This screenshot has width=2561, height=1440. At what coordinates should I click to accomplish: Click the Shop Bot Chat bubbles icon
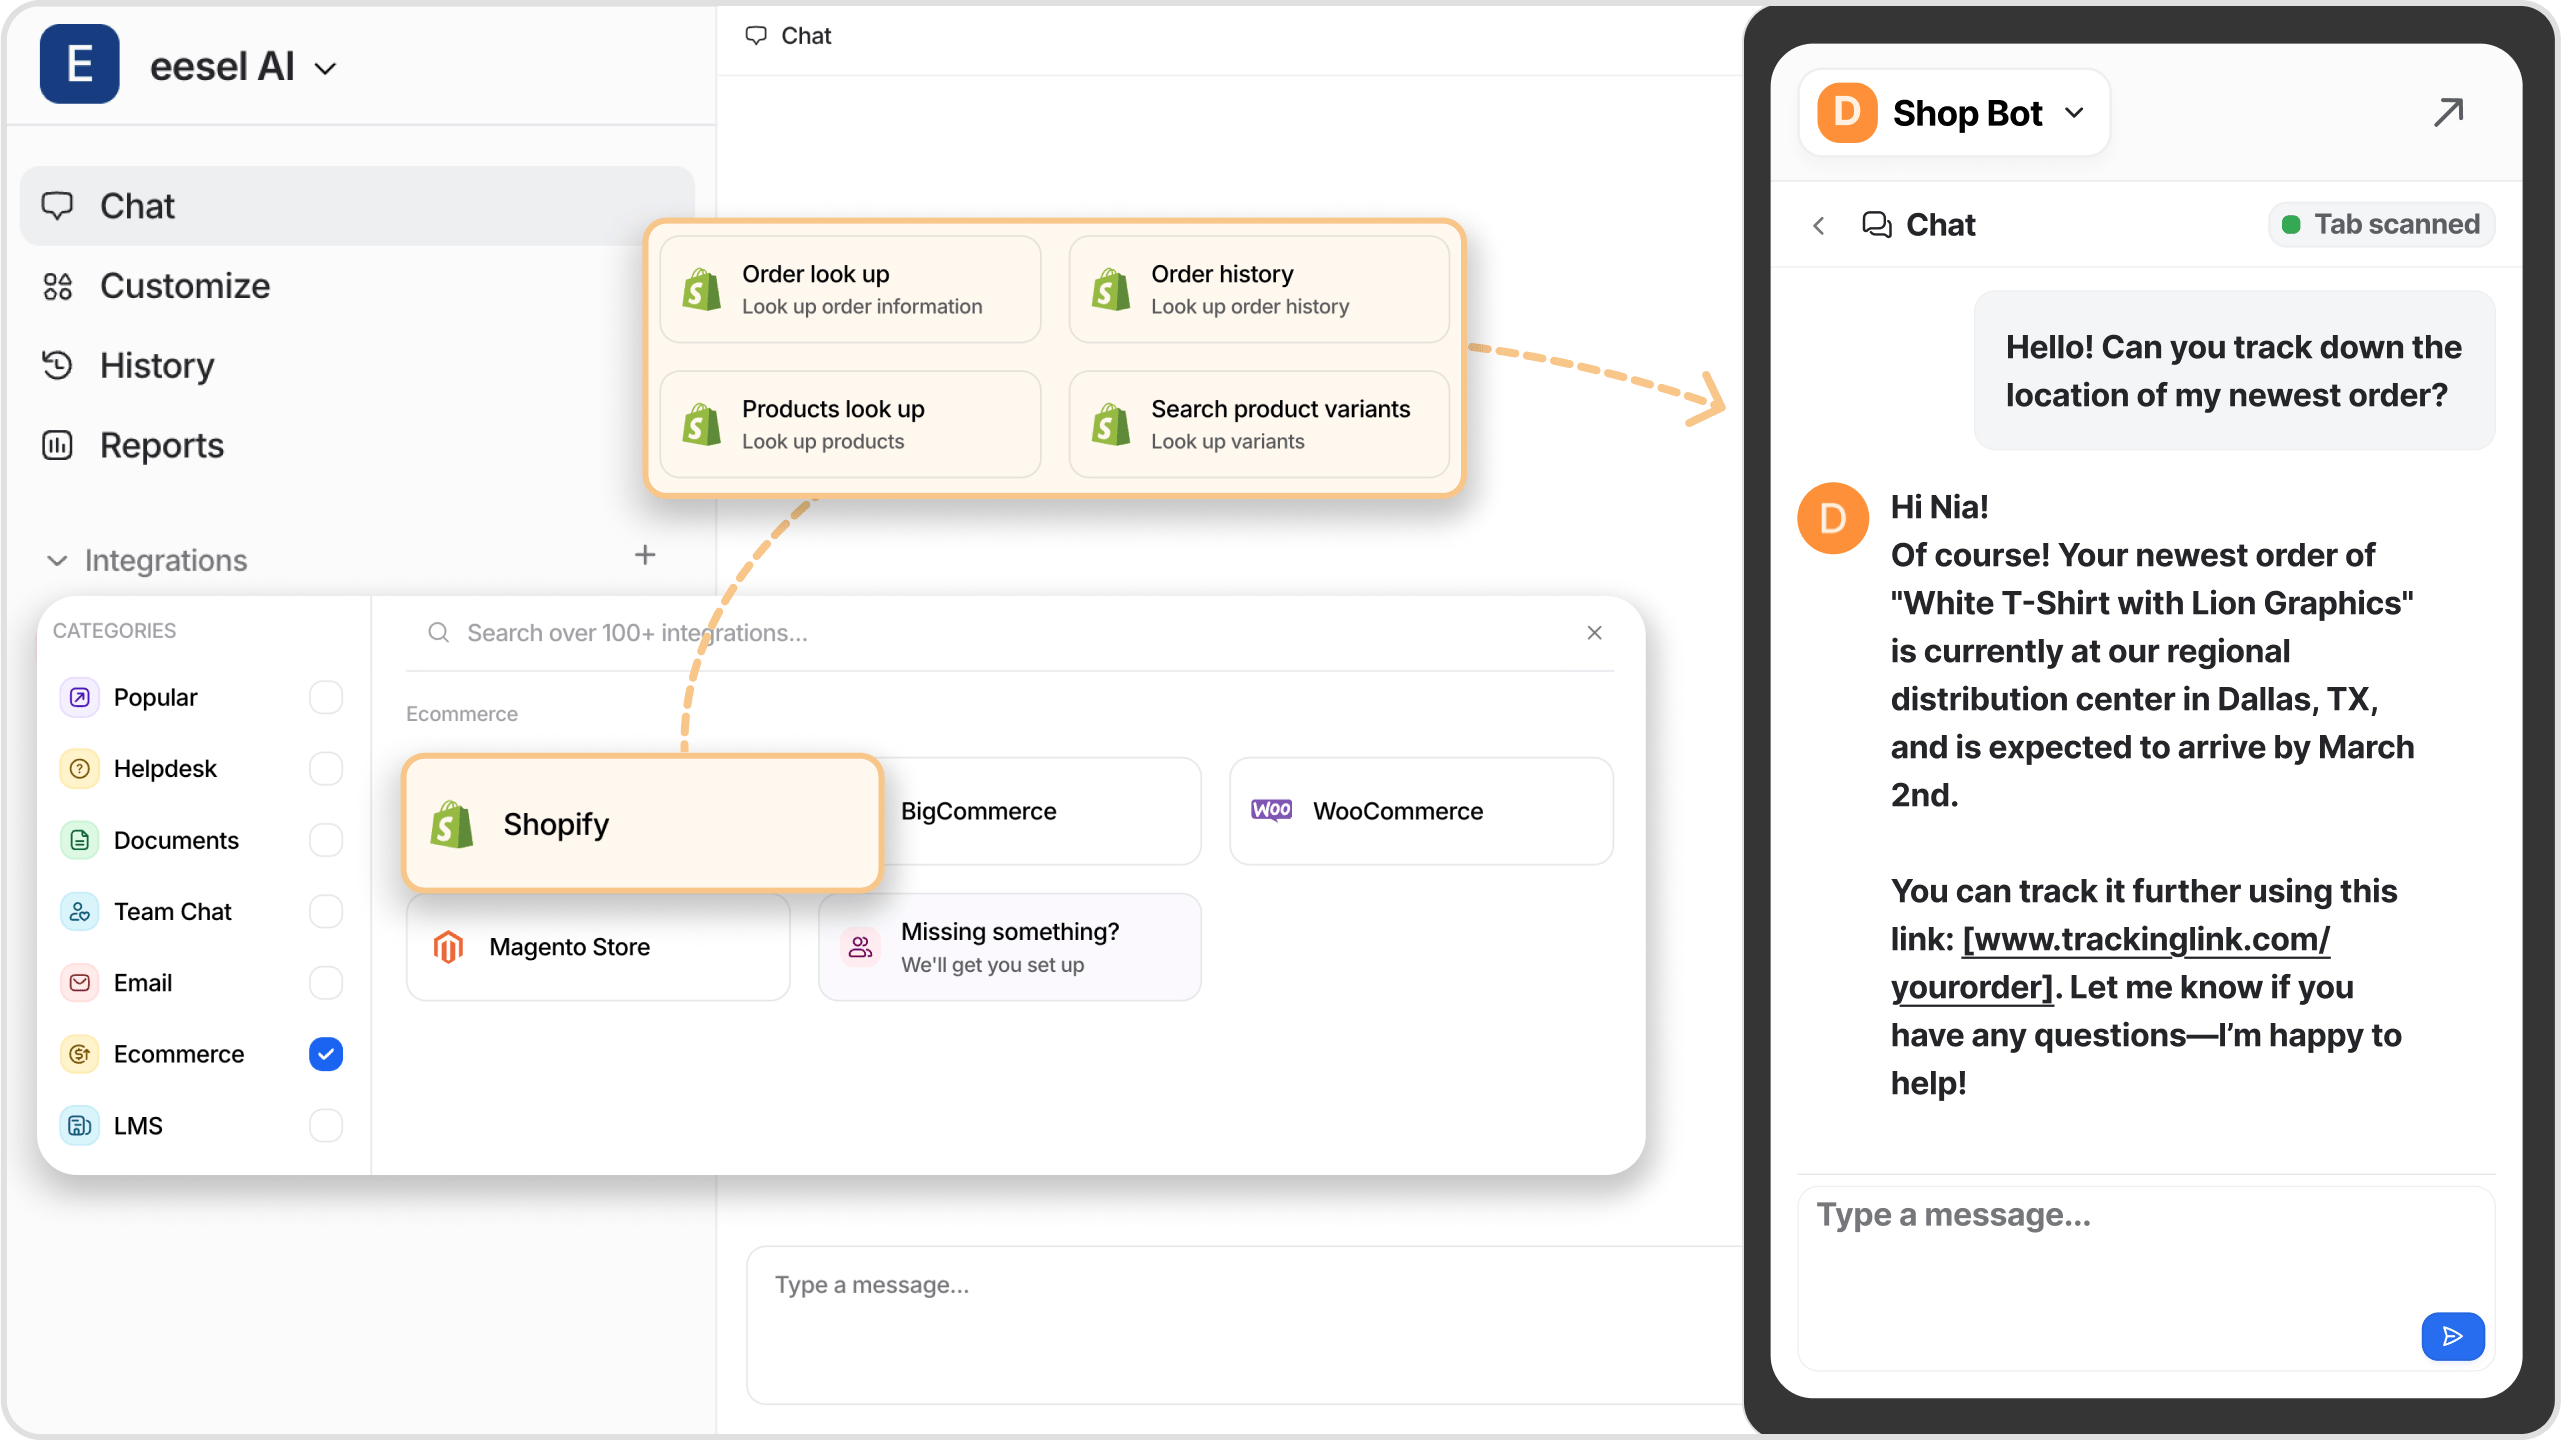pos(1877,225)
